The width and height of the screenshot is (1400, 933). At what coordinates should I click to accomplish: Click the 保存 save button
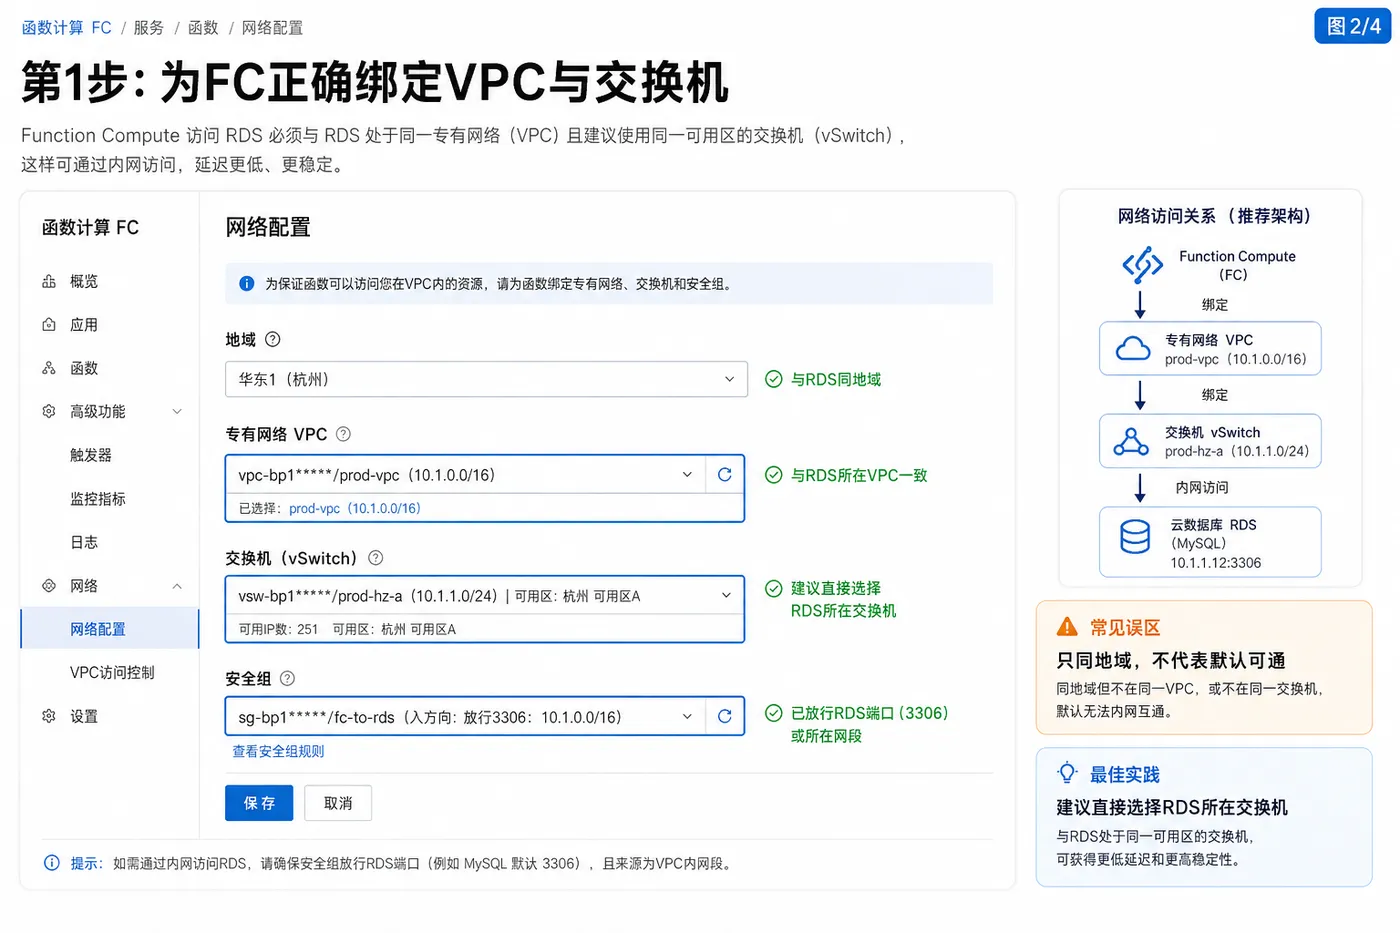[x=259, y=803]
